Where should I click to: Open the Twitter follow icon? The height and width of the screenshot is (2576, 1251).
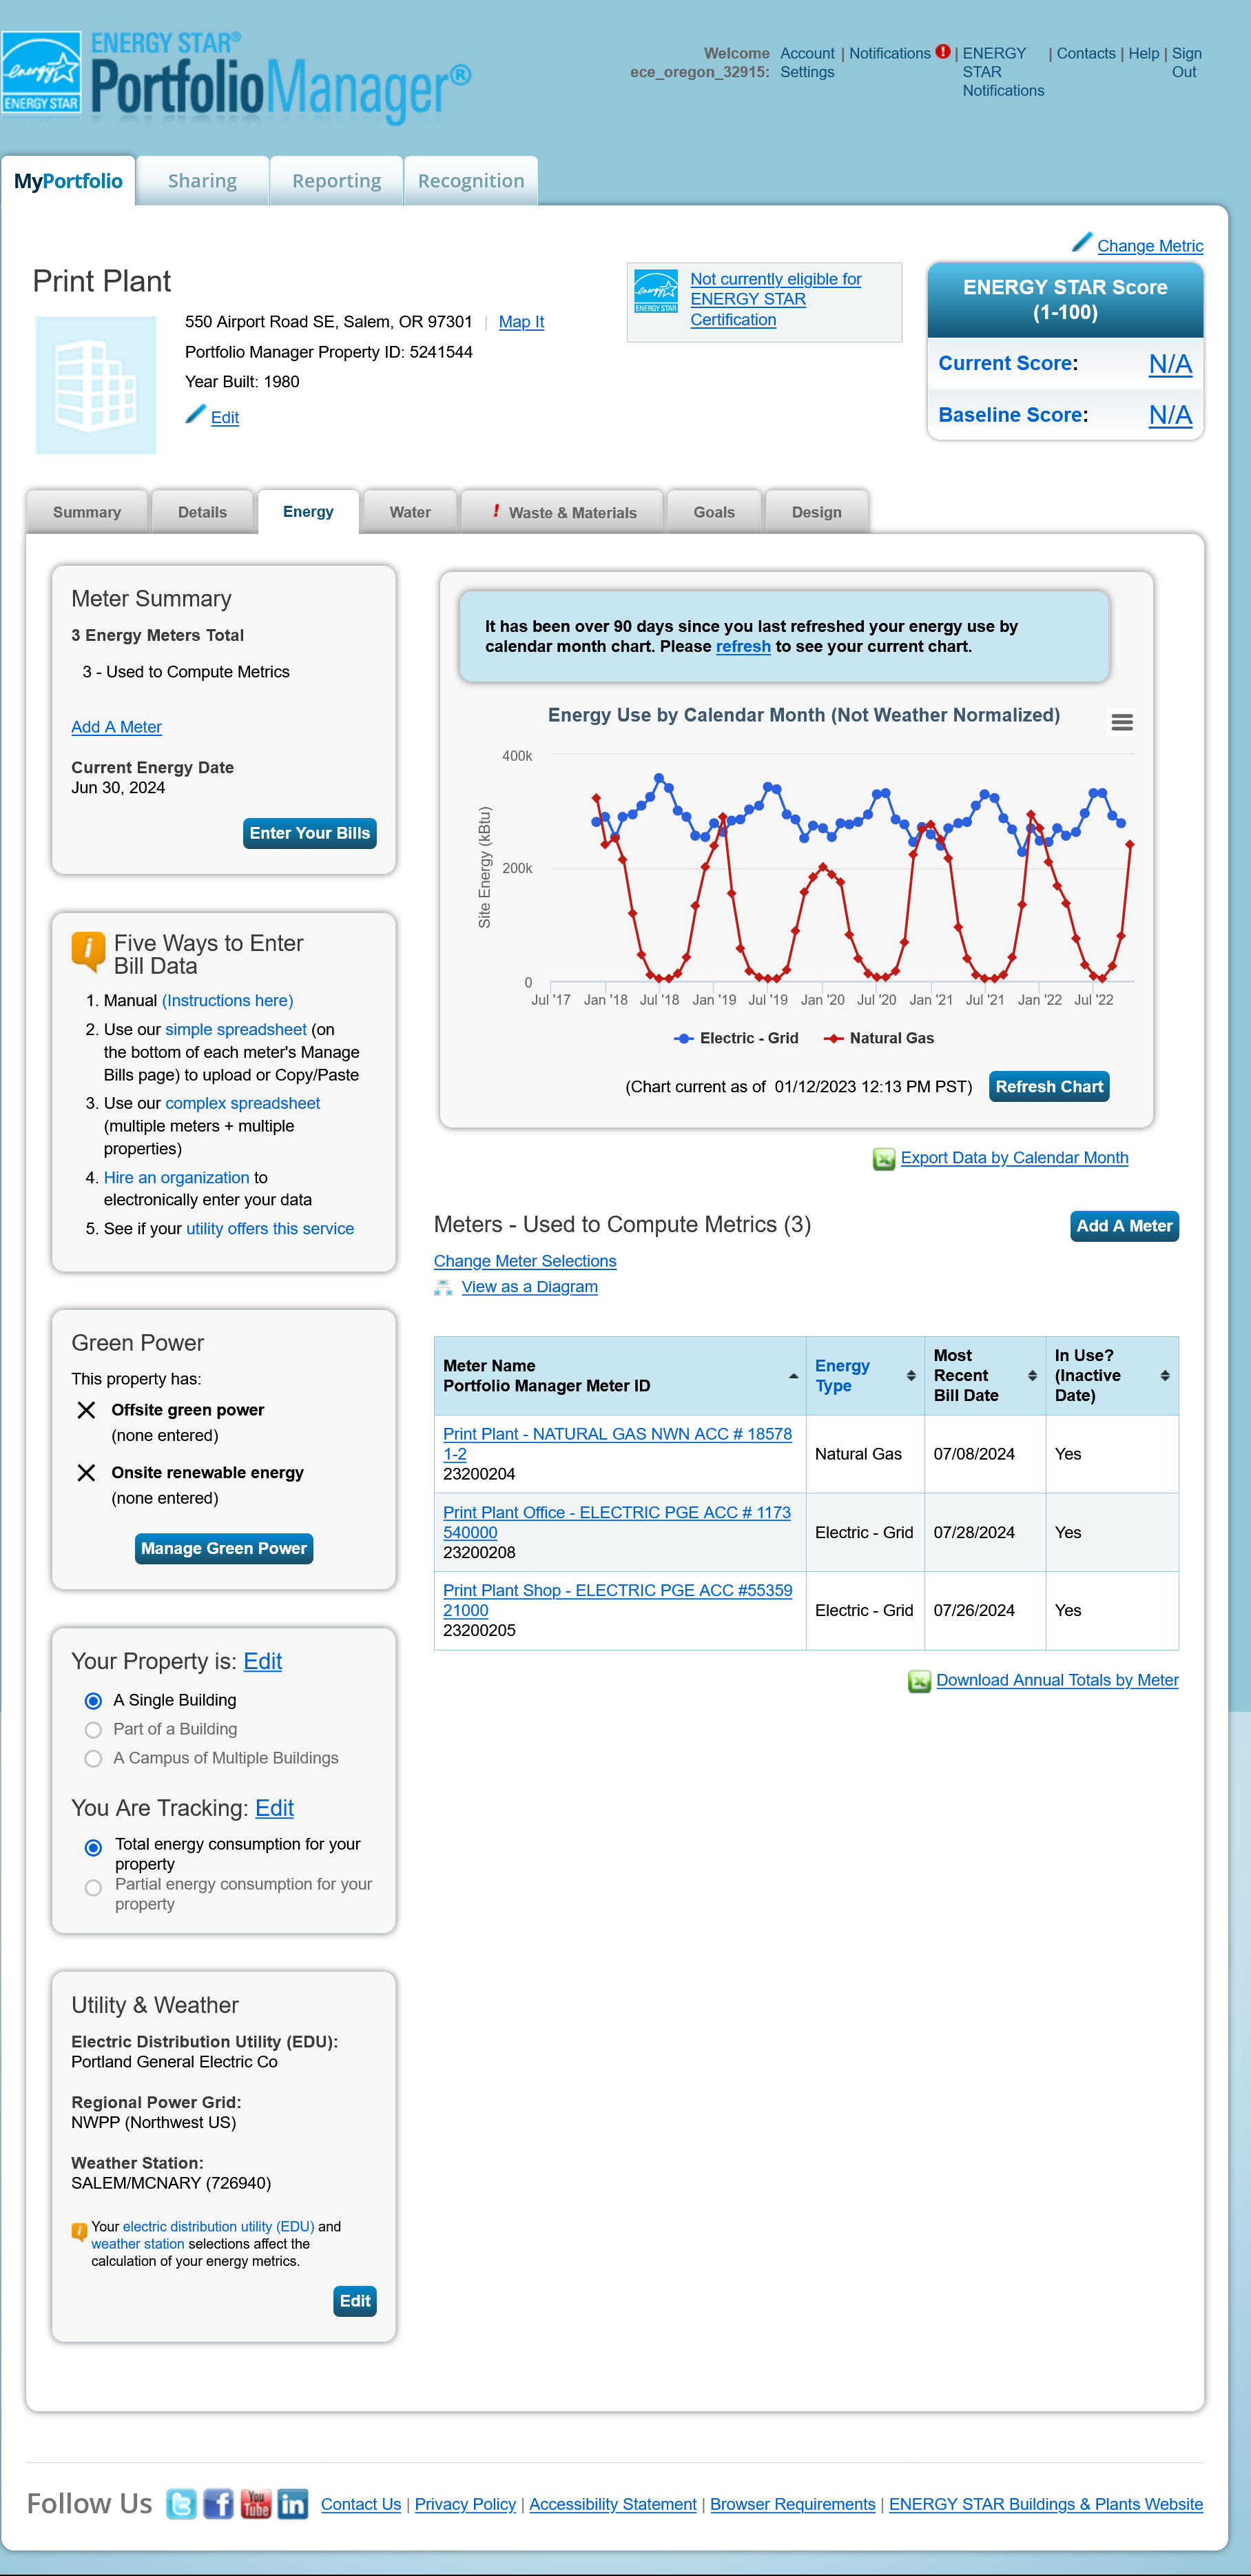click(x=181, y=2504)
